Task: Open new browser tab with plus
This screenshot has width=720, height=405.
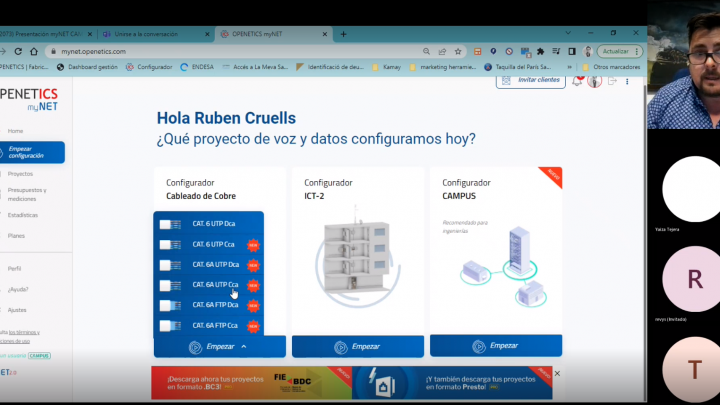Action: pyautogui.click(x=344, y=33)
